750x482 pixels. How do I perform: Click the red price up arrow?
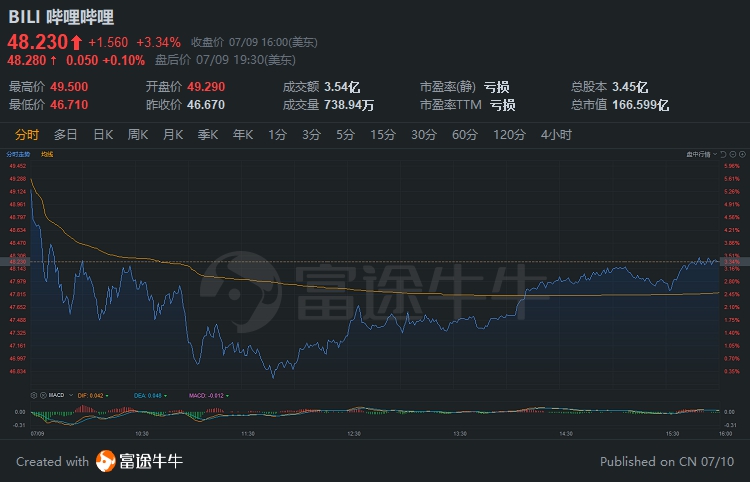pyautogui.click(x=76, y=42)
